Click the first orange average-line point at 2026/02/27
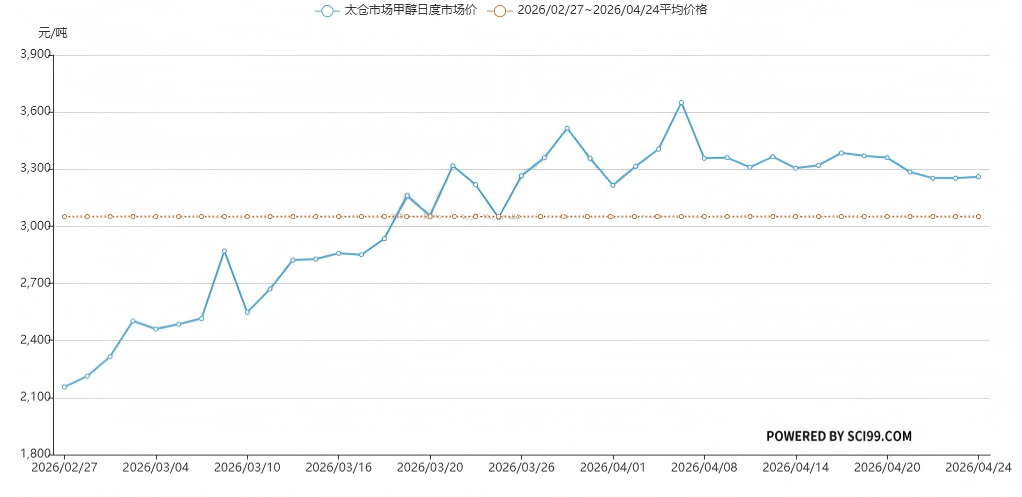 tap(64, 216)
